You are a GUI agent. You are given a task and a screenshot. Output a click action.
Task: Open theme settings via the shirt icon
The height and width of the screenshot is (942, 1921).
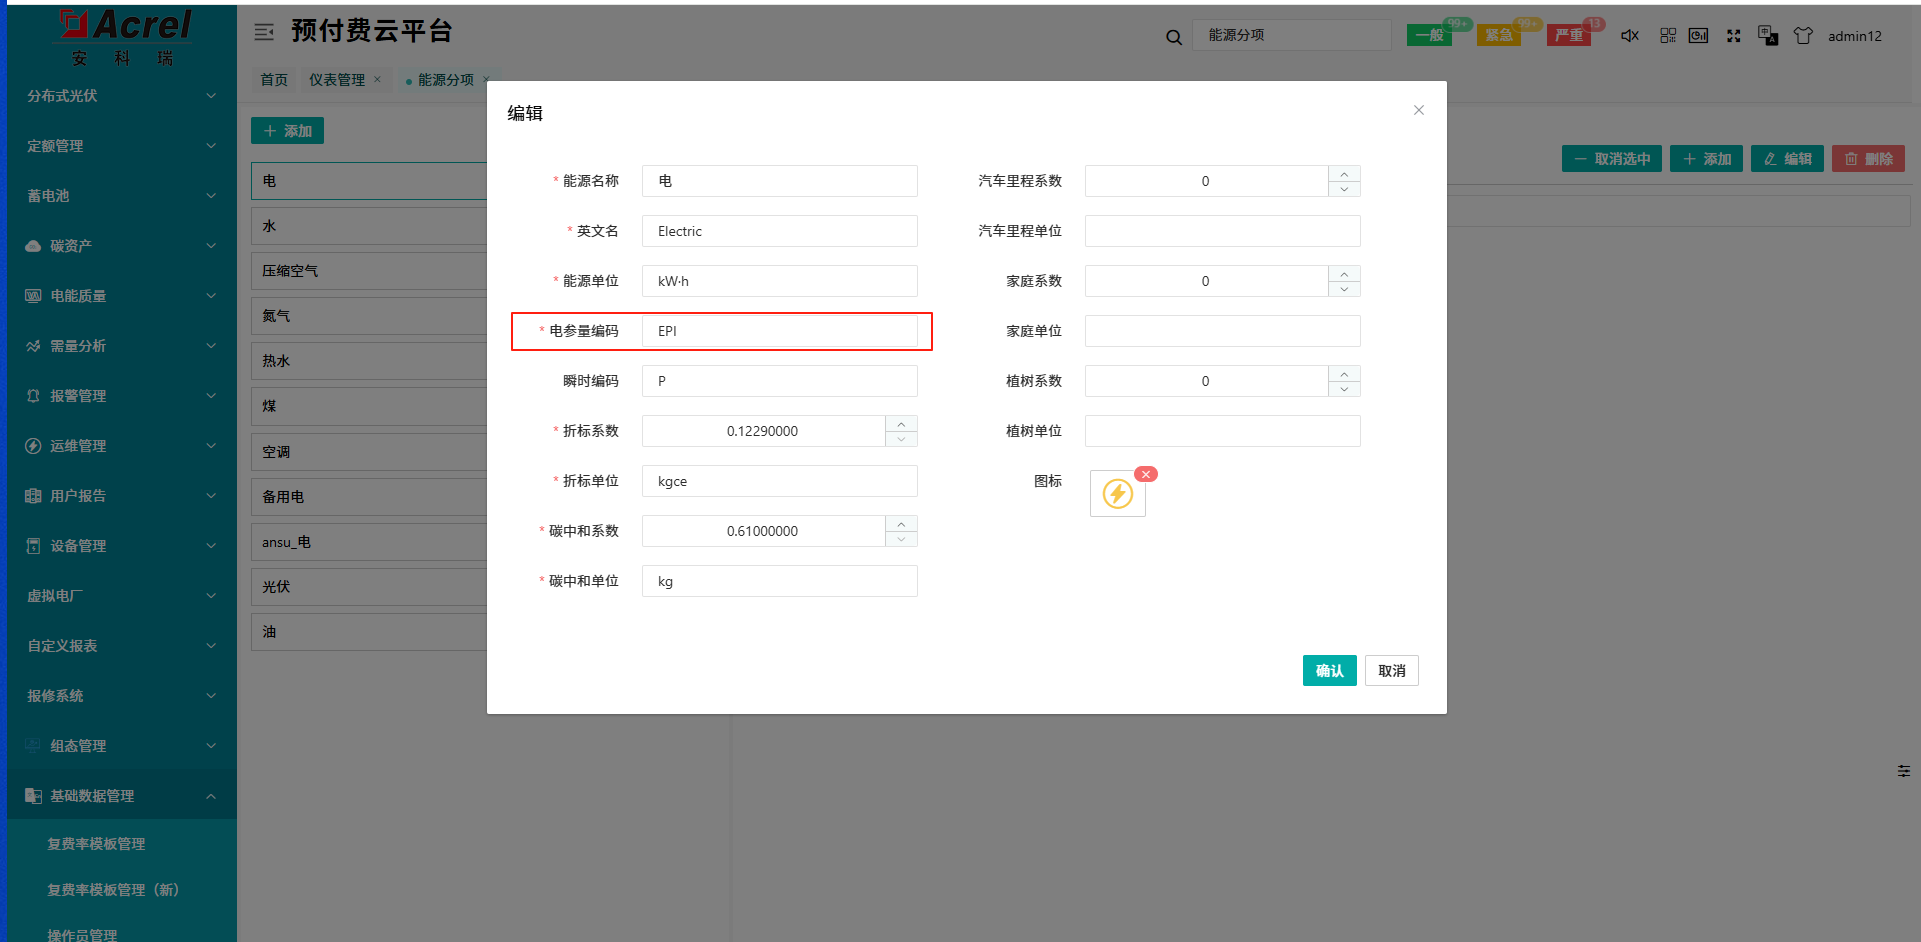(x=1802, y=36)
